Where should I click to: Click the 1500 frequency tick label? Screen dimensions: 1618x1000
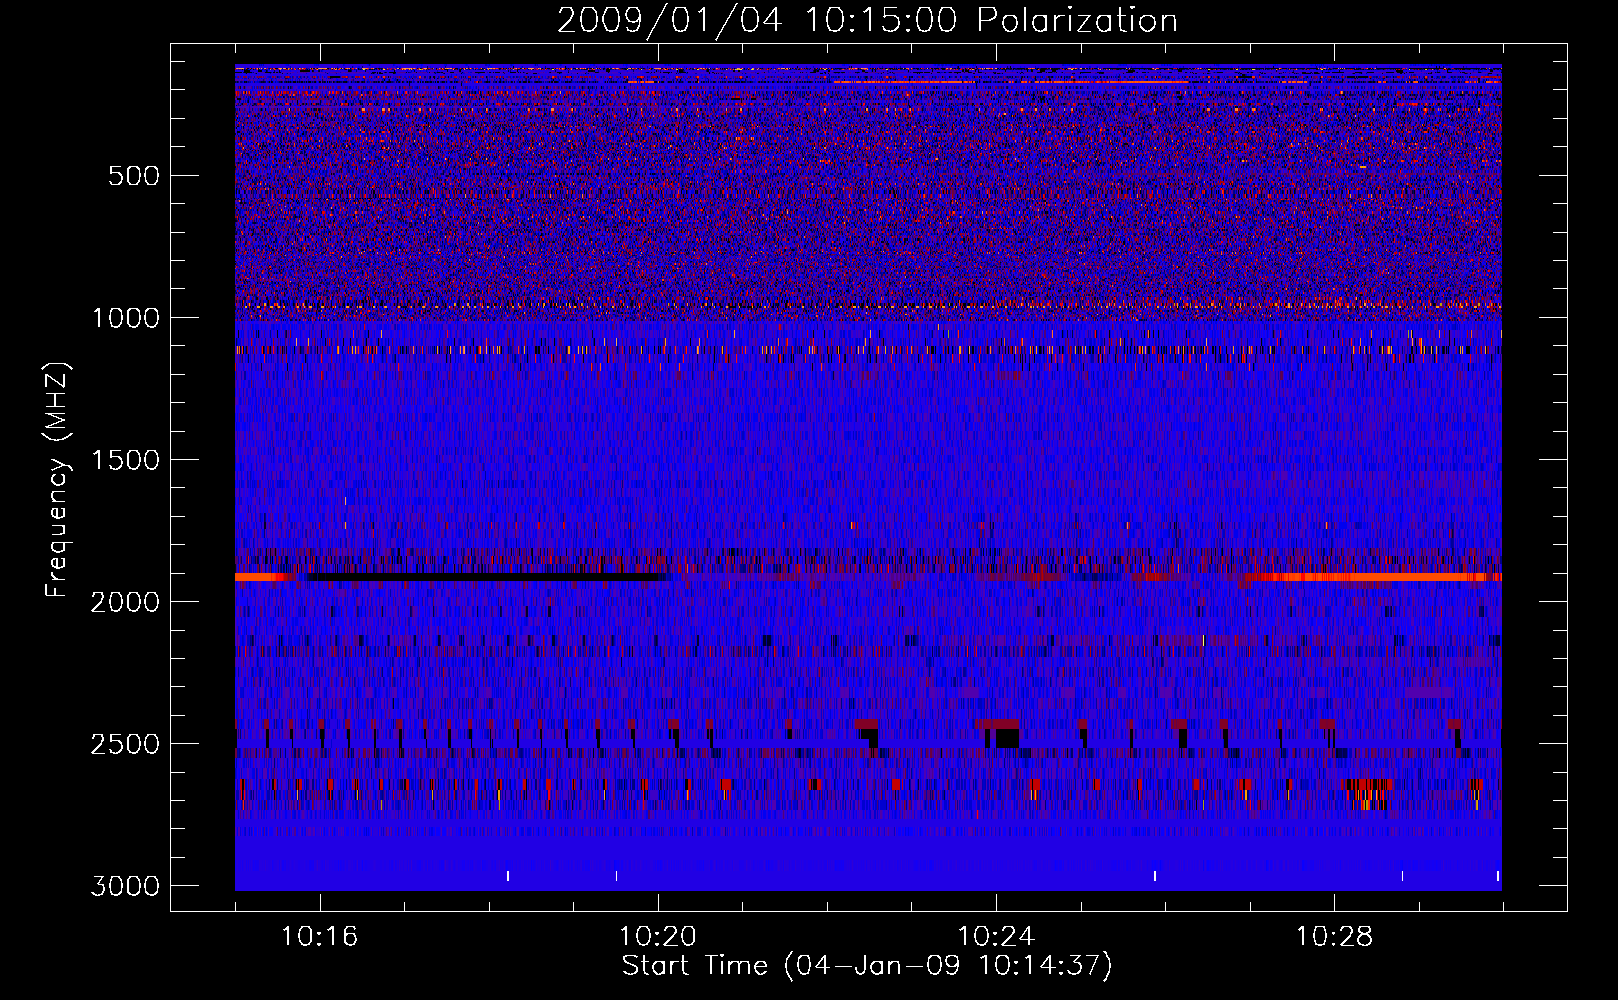[125, 460]
